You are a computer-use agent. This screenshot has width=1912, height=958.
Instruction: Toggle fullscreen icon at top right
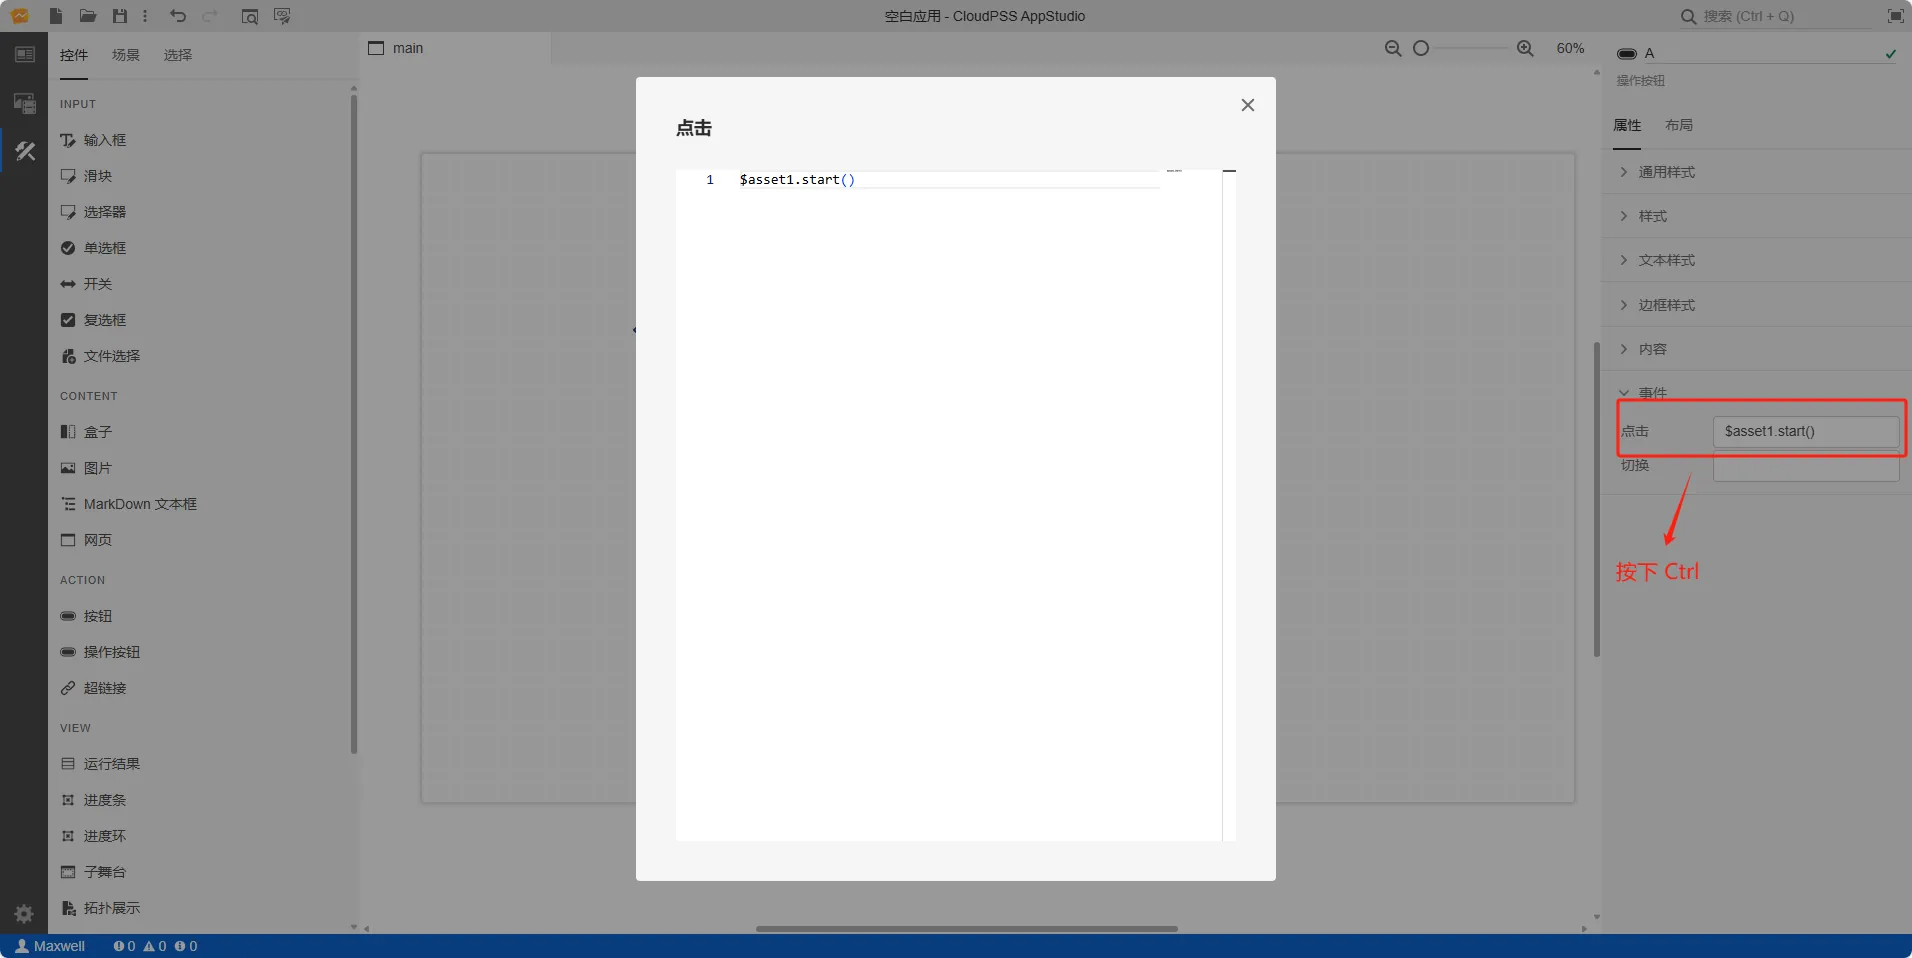(x=1895, y=16)
